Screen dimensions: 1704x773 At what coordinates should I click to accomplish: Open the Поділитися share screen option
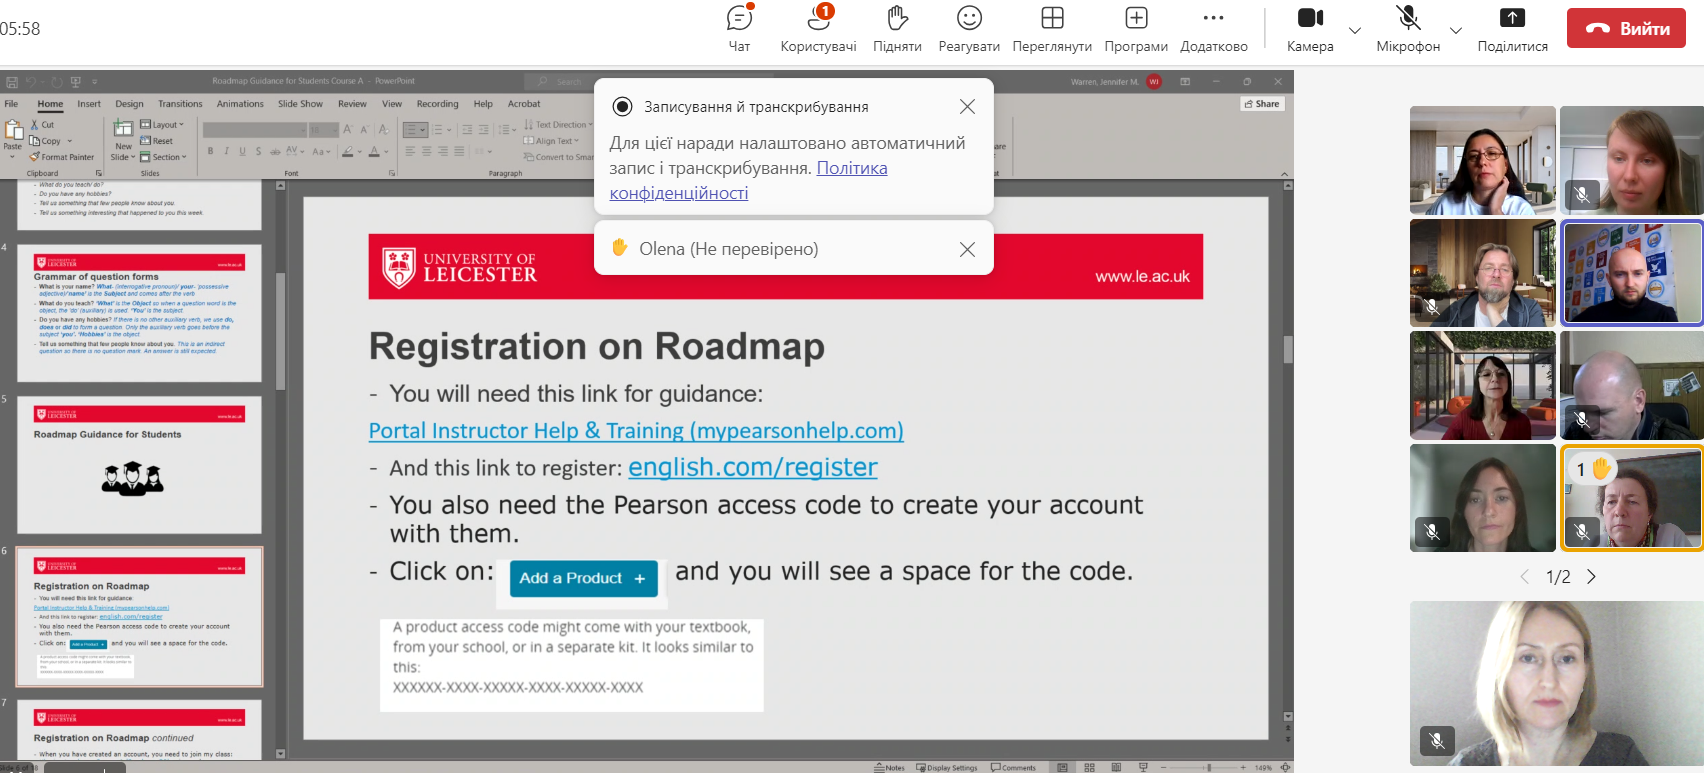tap(1512, 29)
